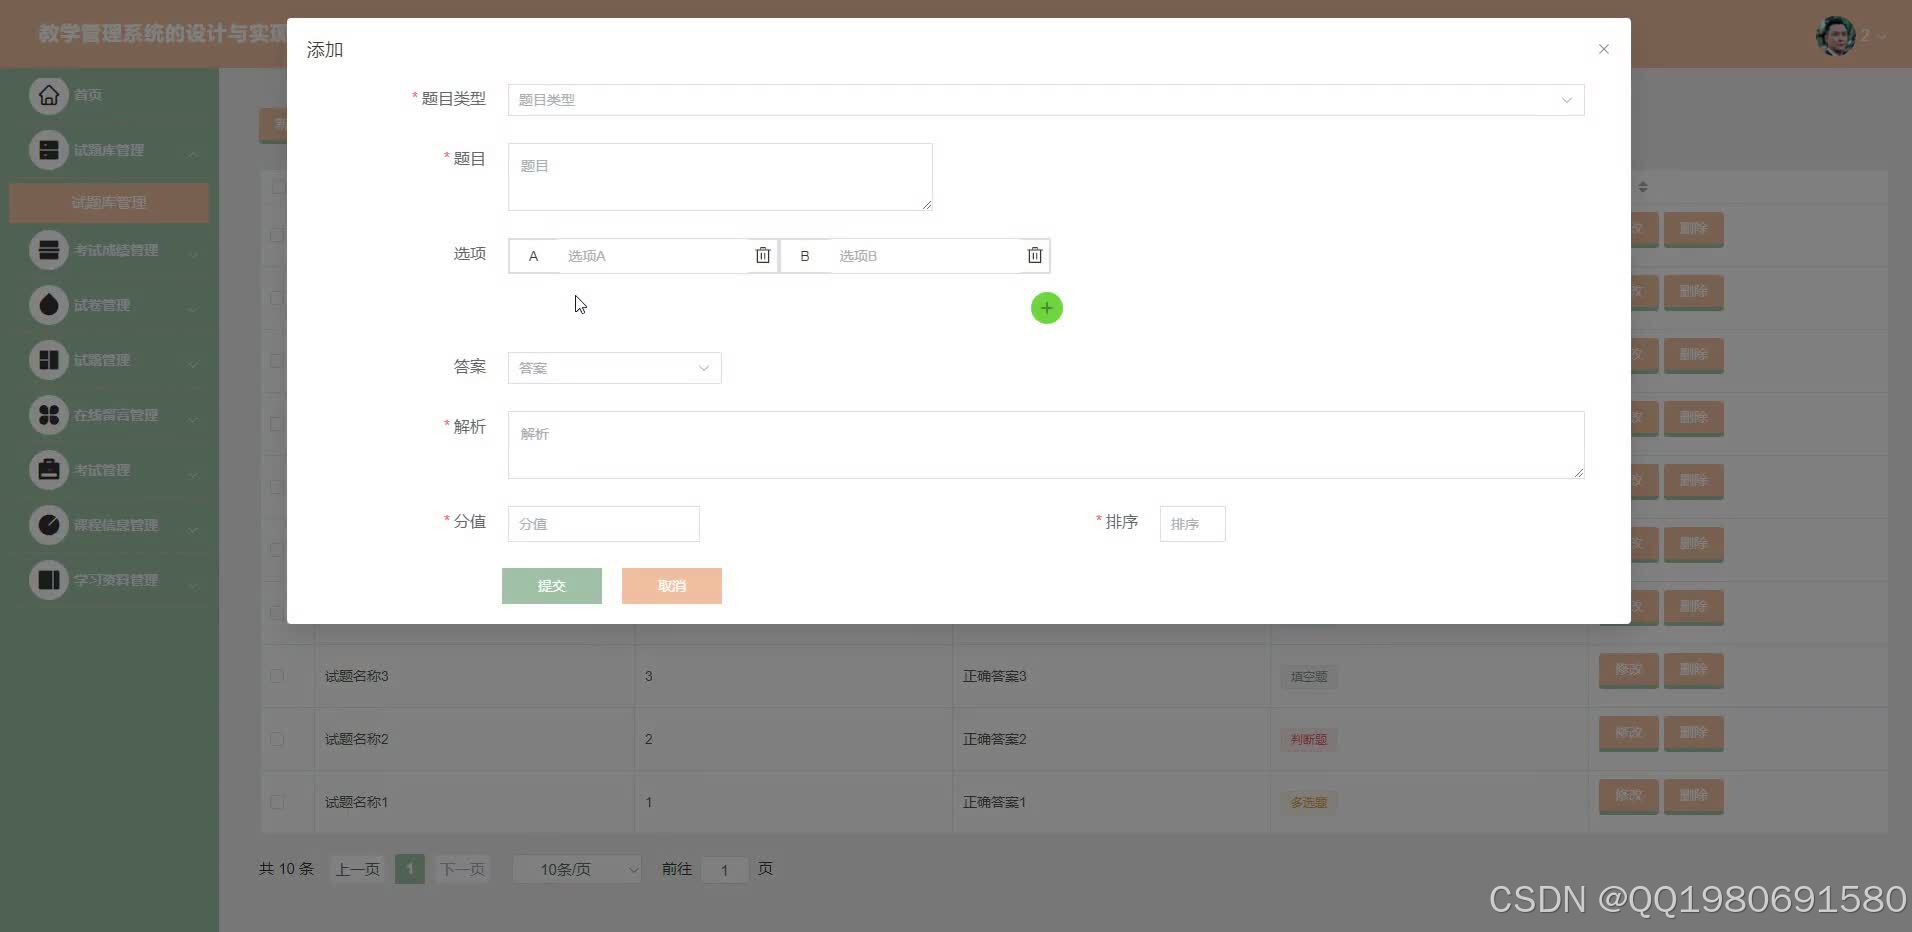Click the 考试管理 briefcase icon
1912x932 pixels.
click(x=48, y=469)
